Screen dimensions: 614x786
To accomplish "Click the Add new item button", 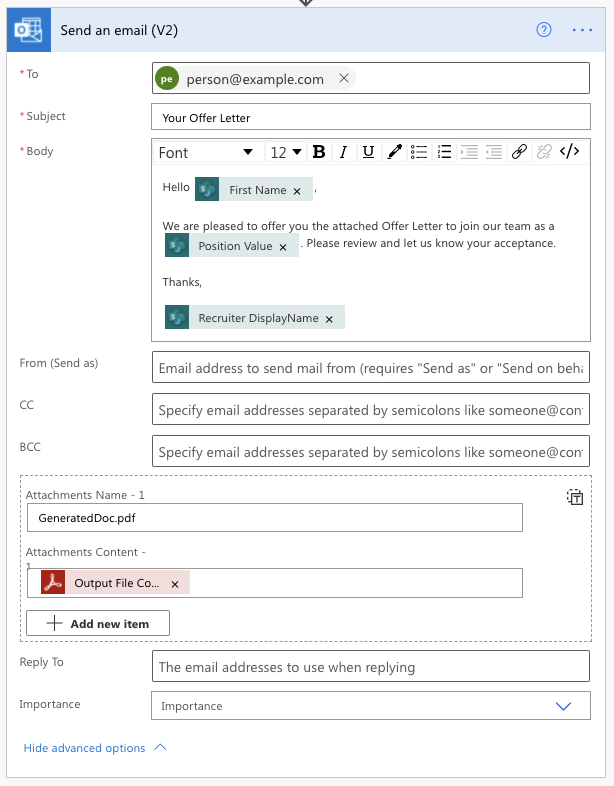I will tap(98, 623).
